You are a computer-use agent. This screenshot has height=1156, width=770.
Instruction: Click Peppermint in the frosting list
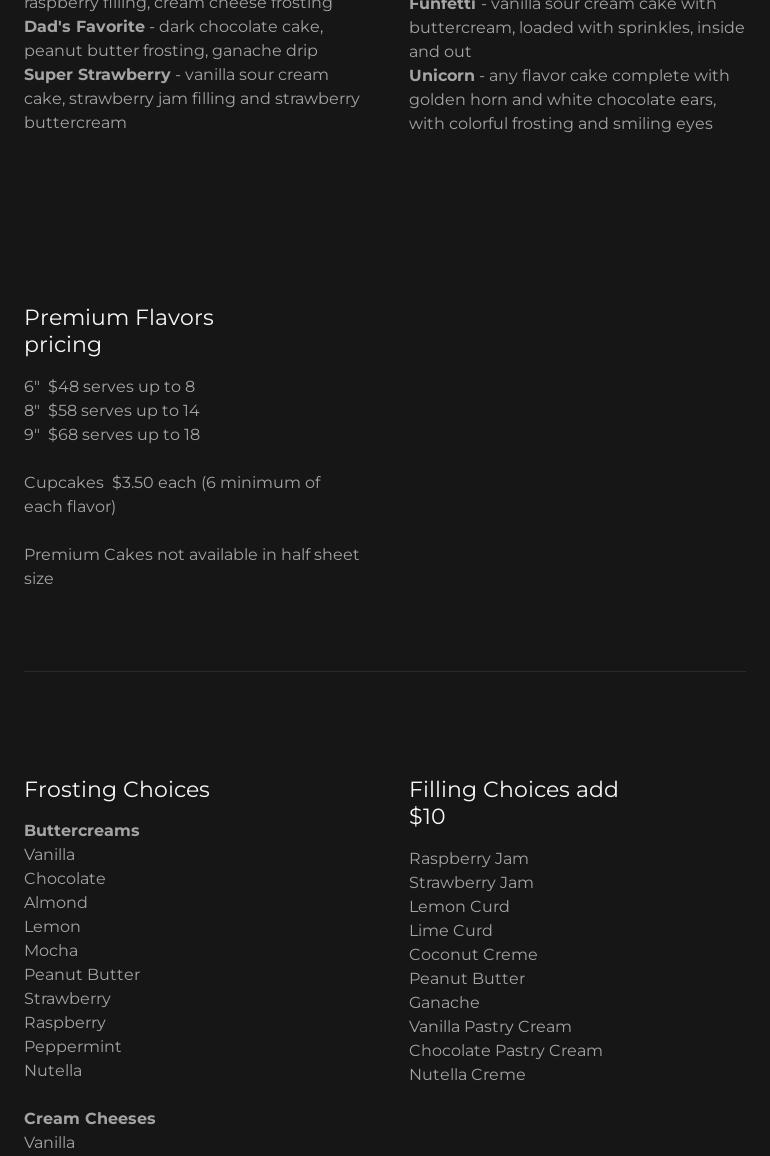pyautogui.click(x=73, y=1047)
